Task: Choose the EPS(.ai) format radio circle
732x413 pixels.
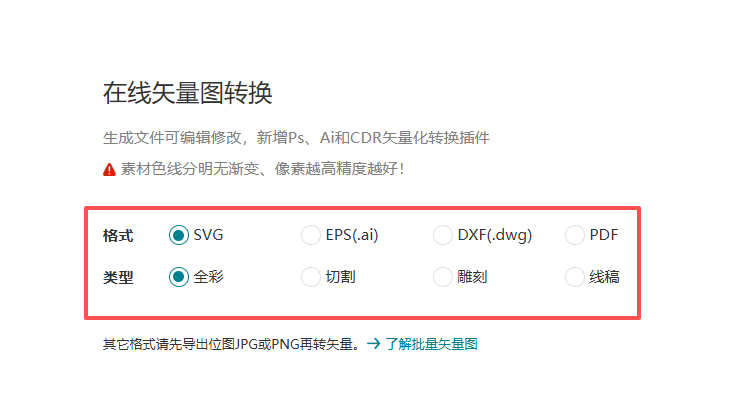Action: 310,235
